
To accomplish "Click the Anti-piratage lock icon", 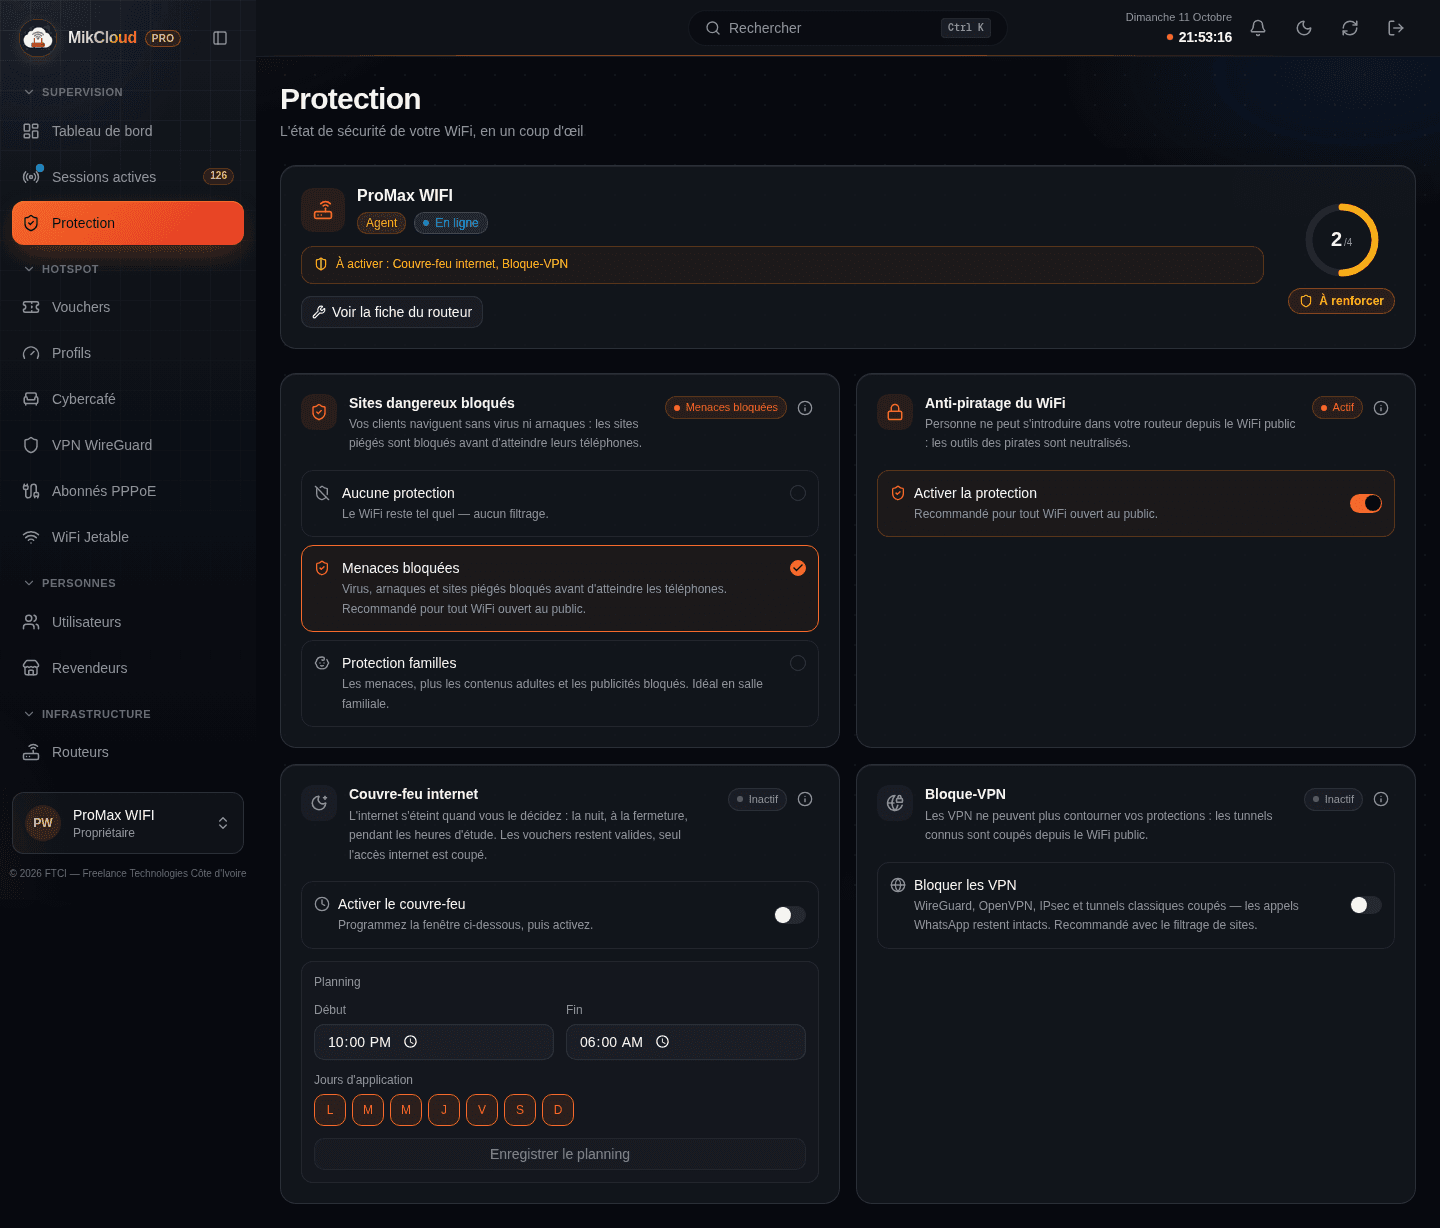I will [x=895, y=412].
